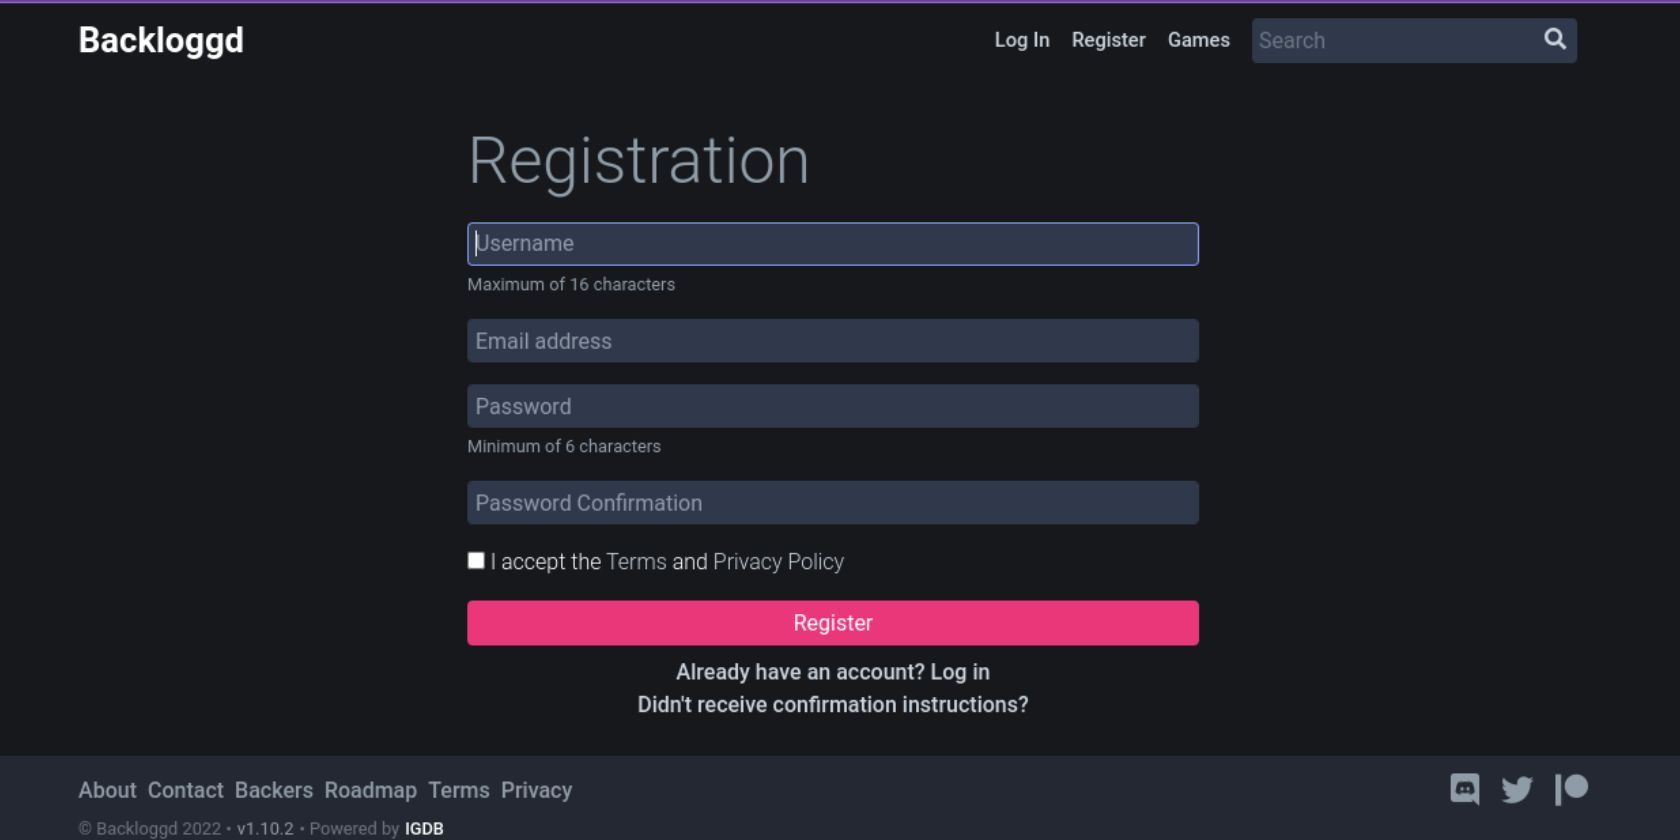Open 'Didn't receive confirmation instructions?' link
This screenshot has width=1680, height=840.
tap(833, 705)
